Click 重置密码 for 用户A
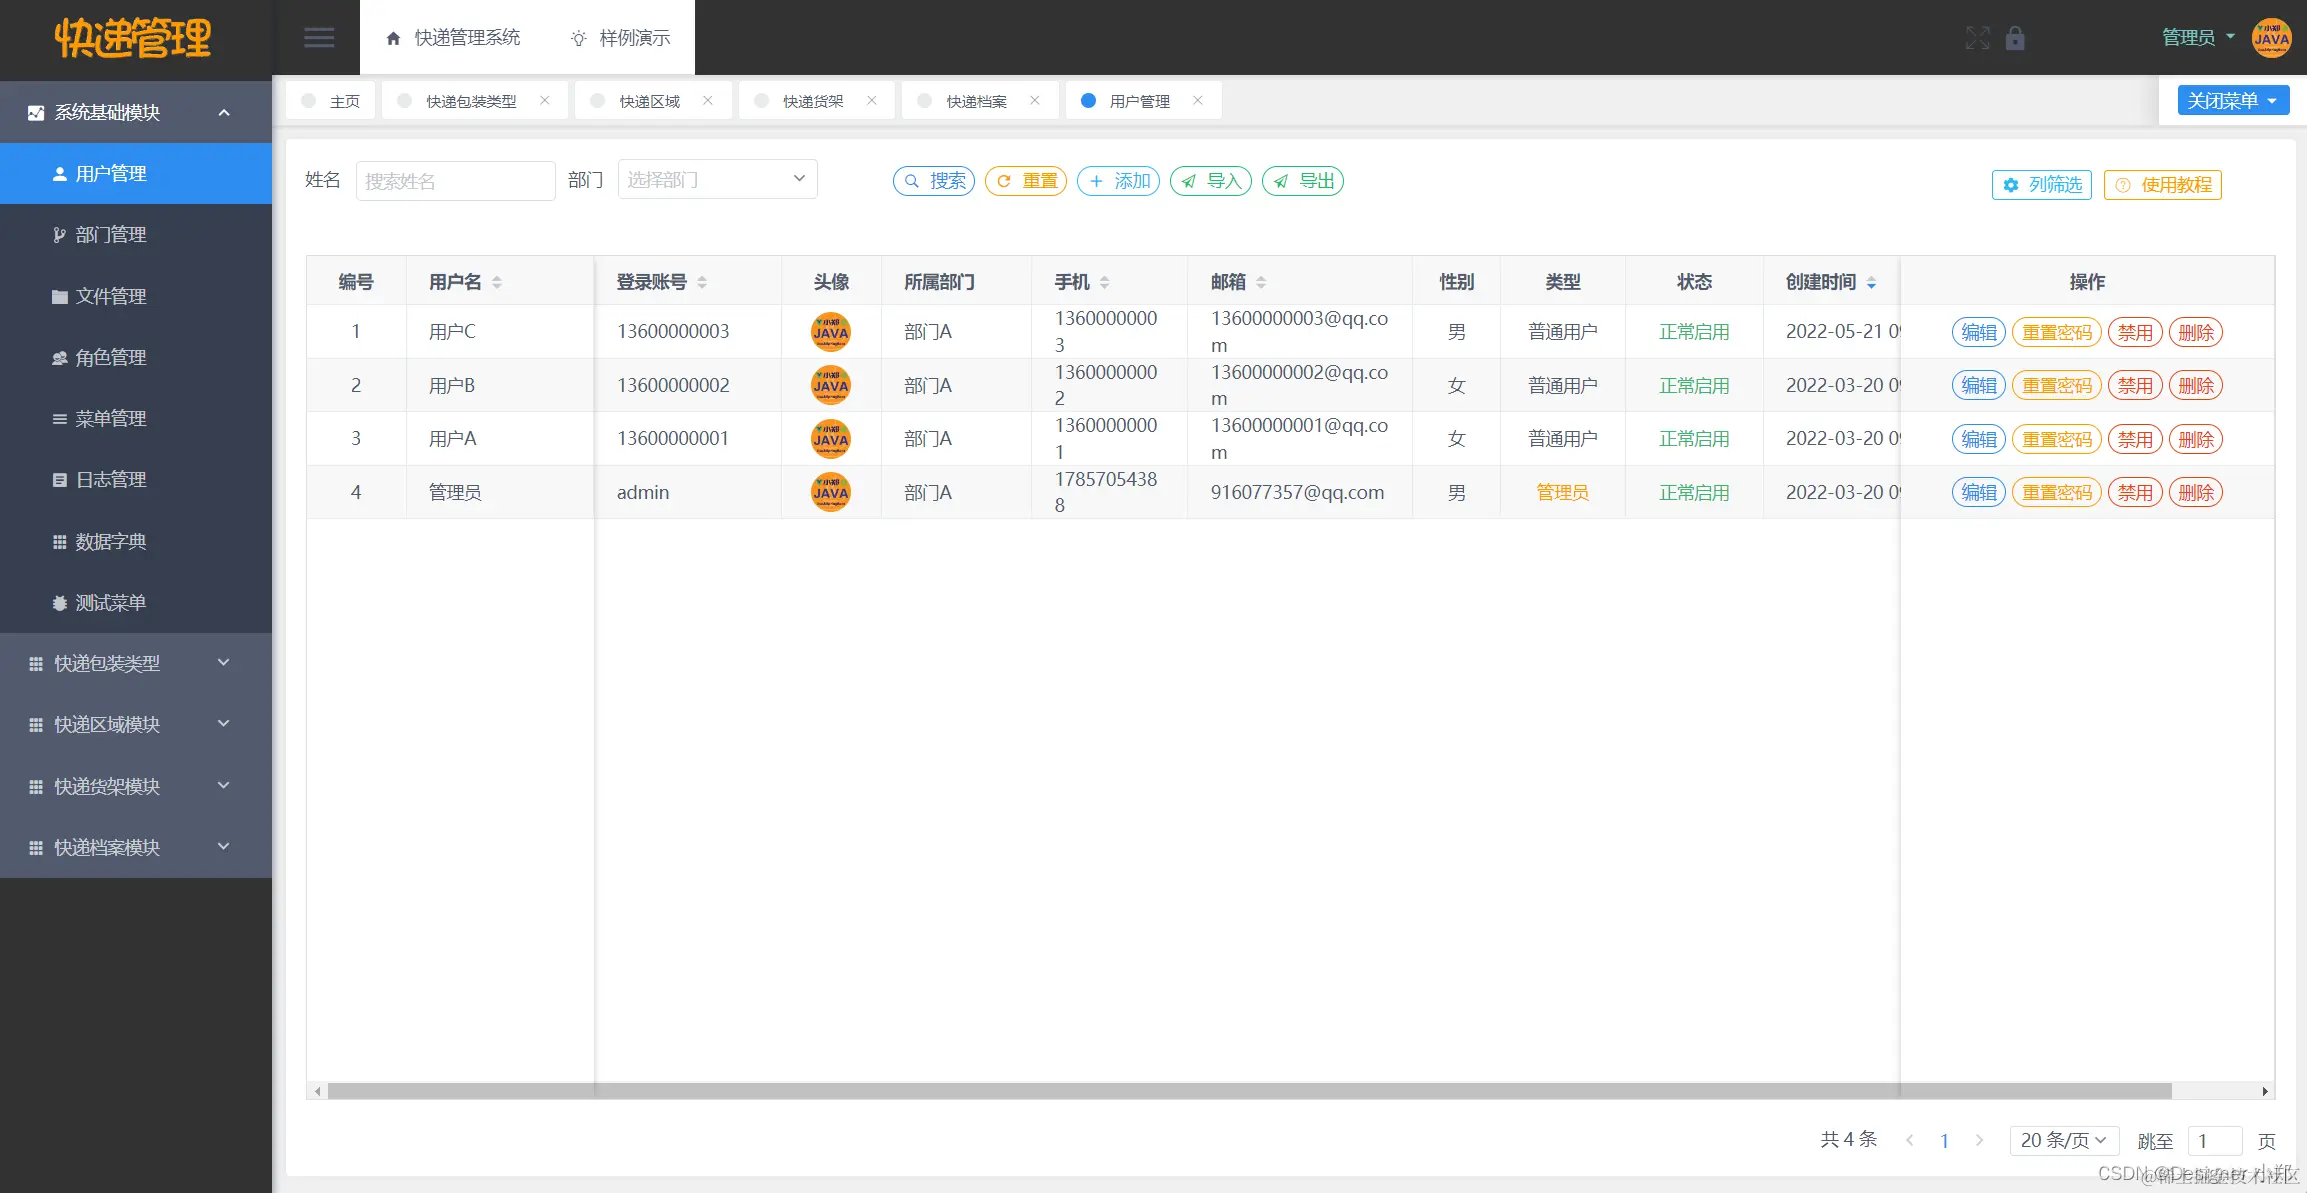The image size is (2307, 1193). click(x=2056, y=439)
